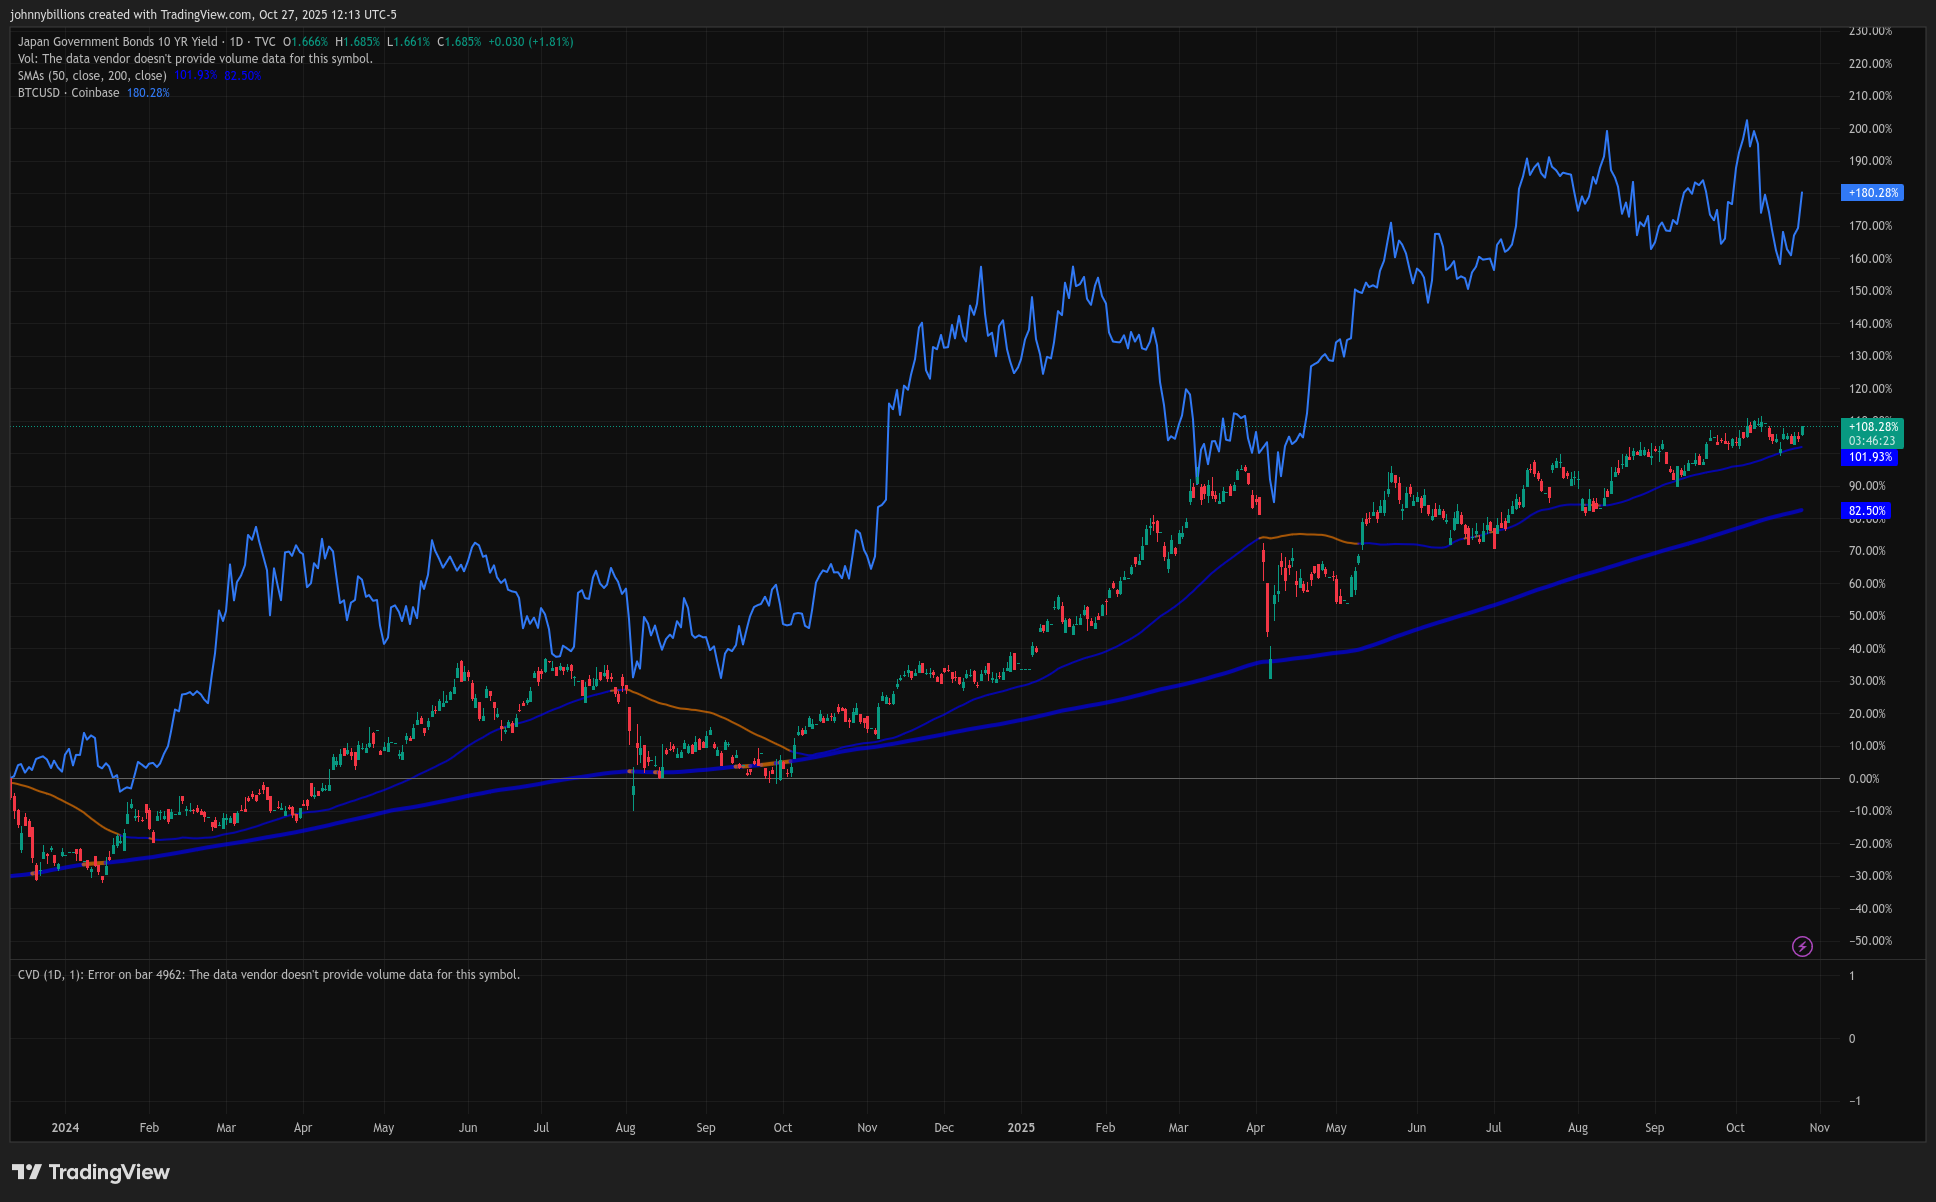Click the 2025 label on time axis
The height and width of the screenshot is (1202, 1936).
click(1021, 1128)
